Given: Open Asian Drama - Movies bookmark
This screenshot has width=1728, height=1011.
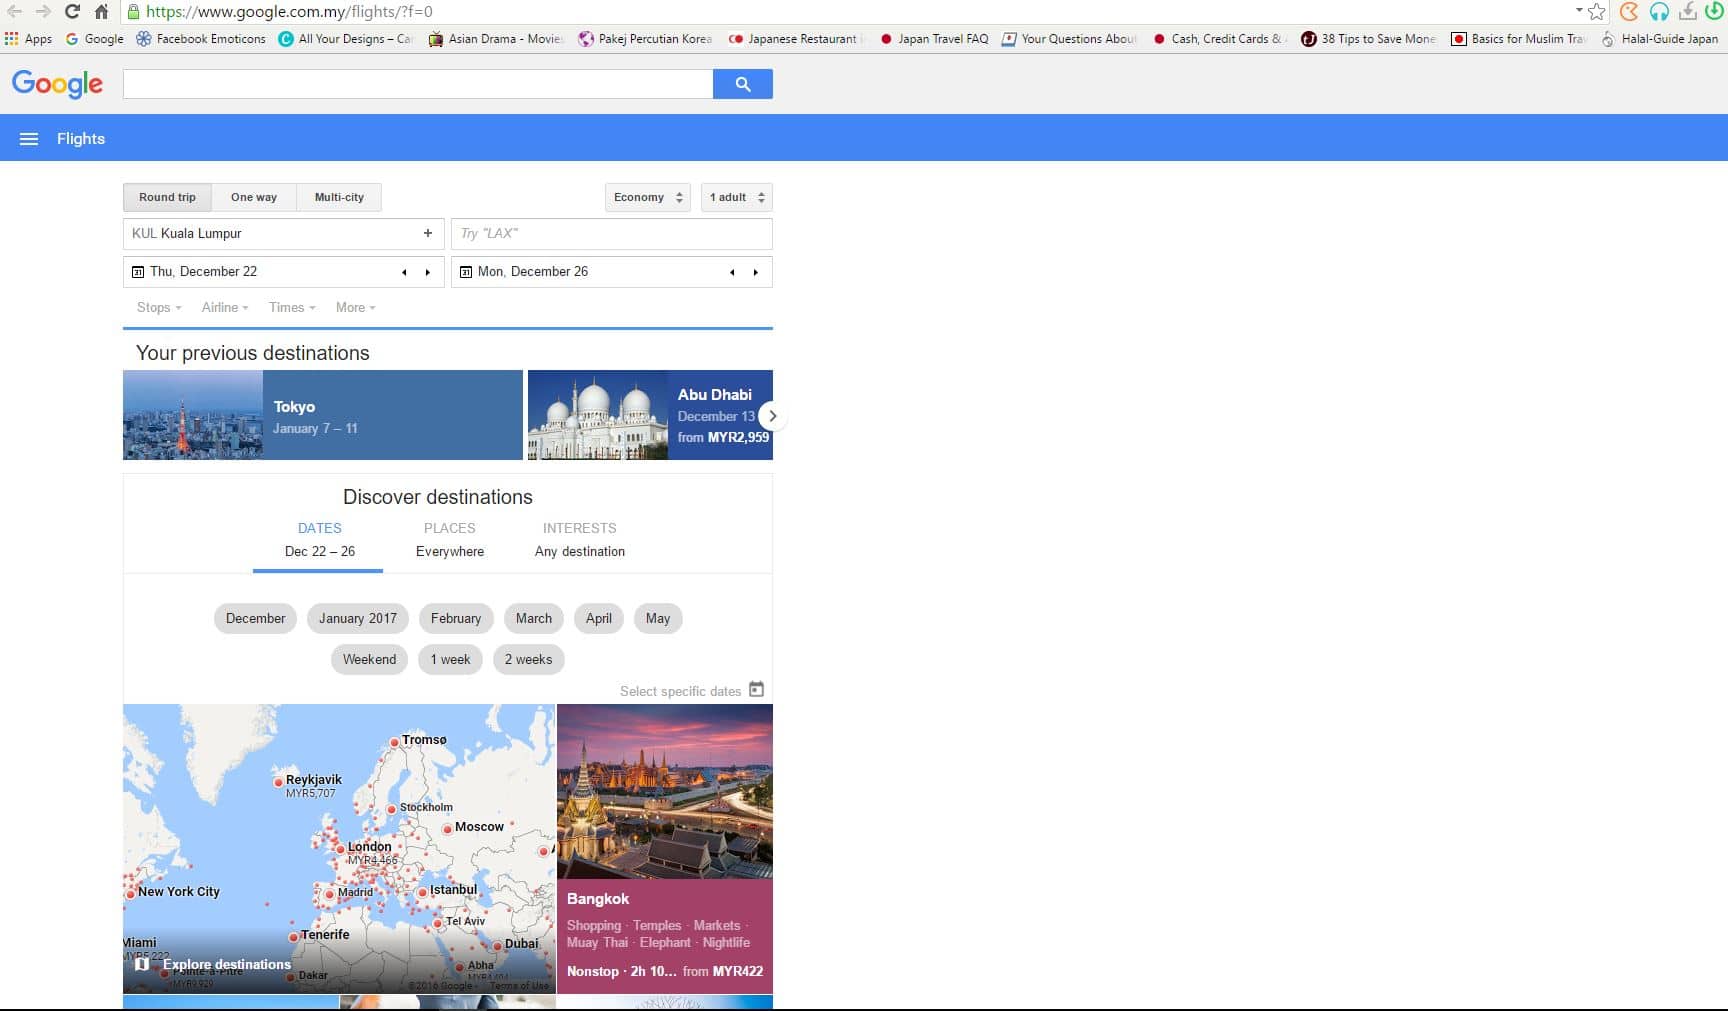Looking at the screenshot, I should point(496,39).
